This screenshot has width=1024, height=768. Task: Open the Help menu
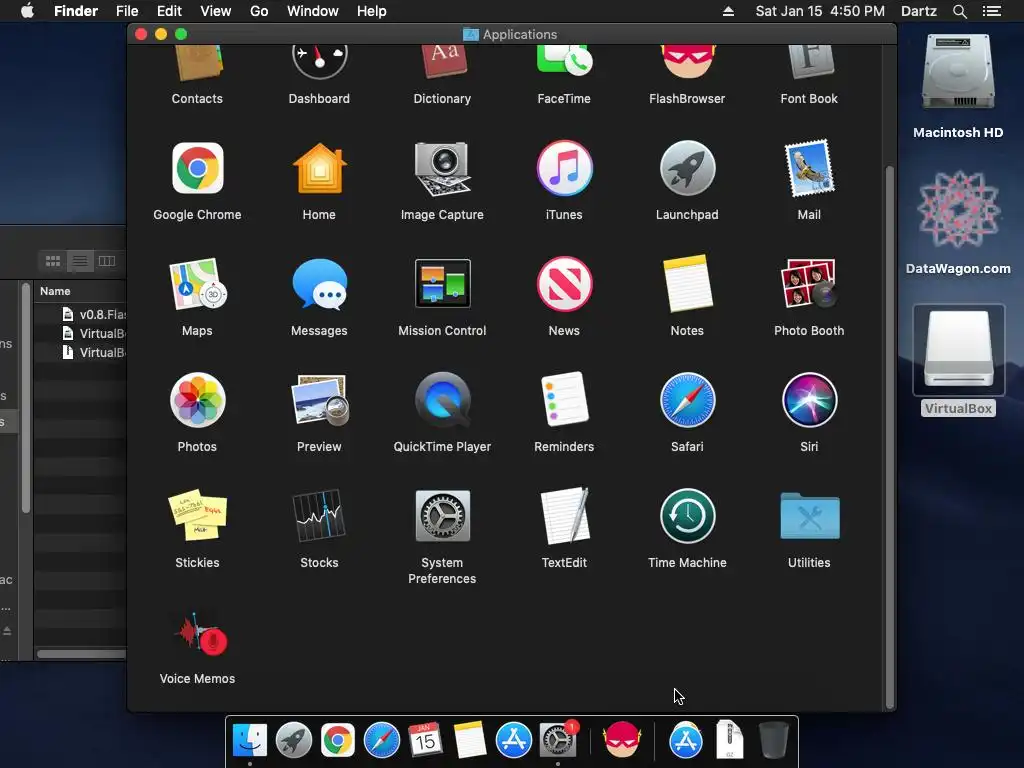[x=372, y=11]
